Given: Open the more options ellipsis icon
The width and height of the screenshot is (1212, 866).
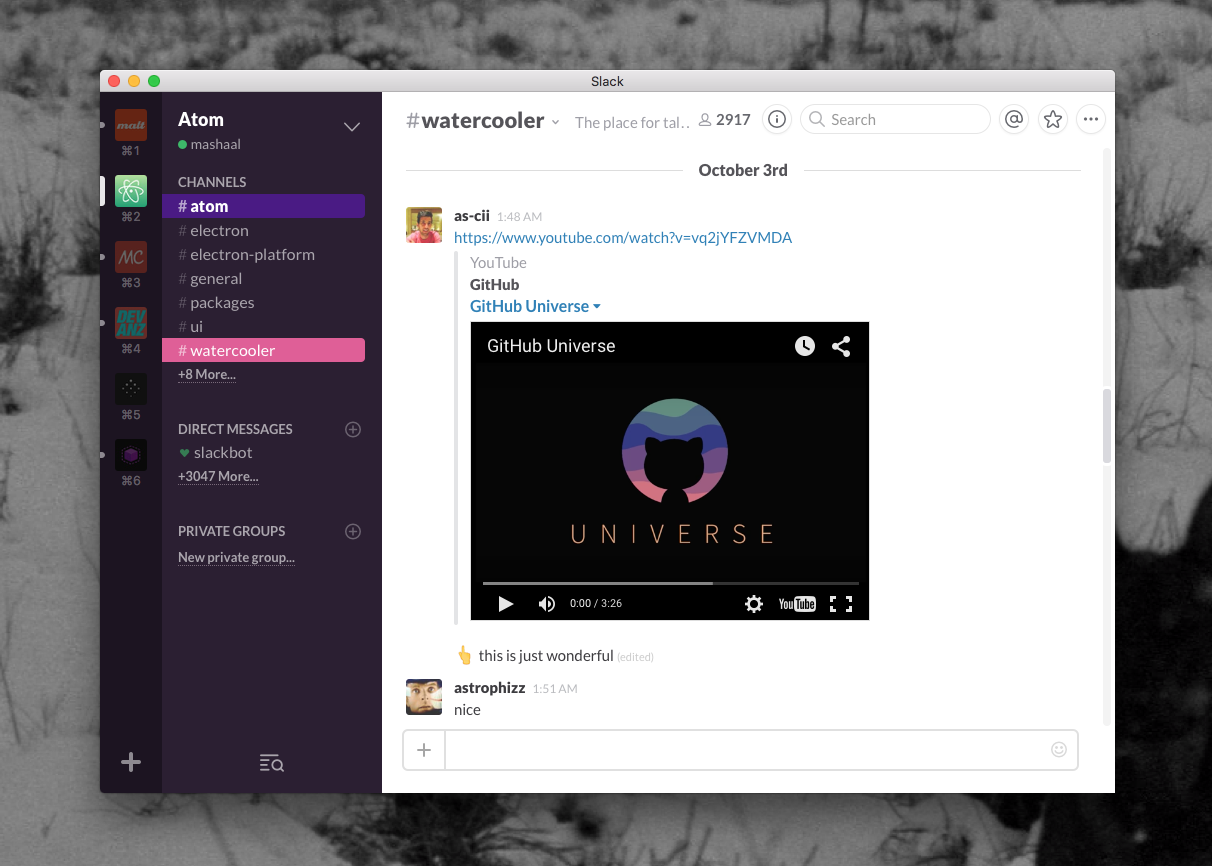Looking at the screenshot, I should (1091, 119).
